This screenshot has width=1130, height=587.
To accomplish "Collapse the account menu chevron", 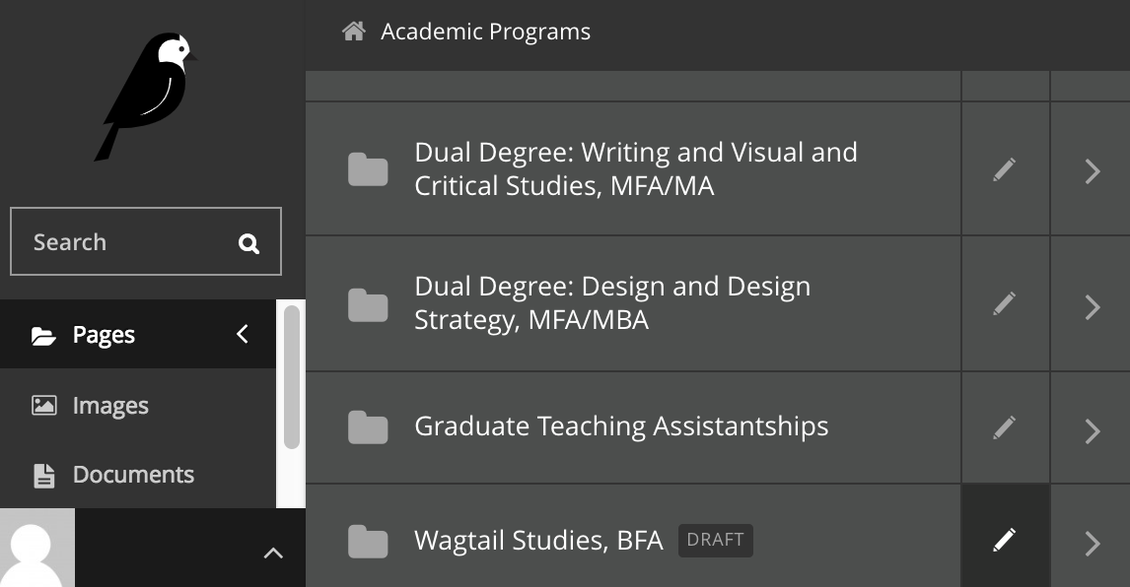I will (x=272, y=551).
